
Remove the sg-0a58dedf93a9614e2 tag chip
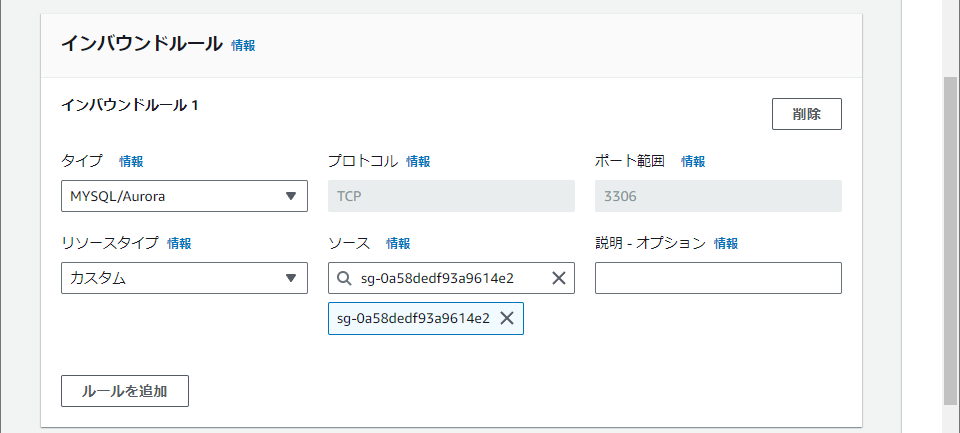point(507,318)
